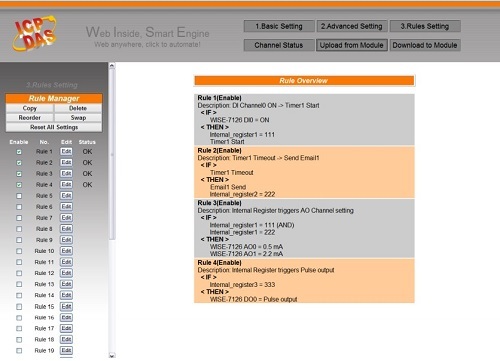Viewport: 500px width, 361px height.
Task: Click 'Email1 Send' action text
Action: pos(228,187)
